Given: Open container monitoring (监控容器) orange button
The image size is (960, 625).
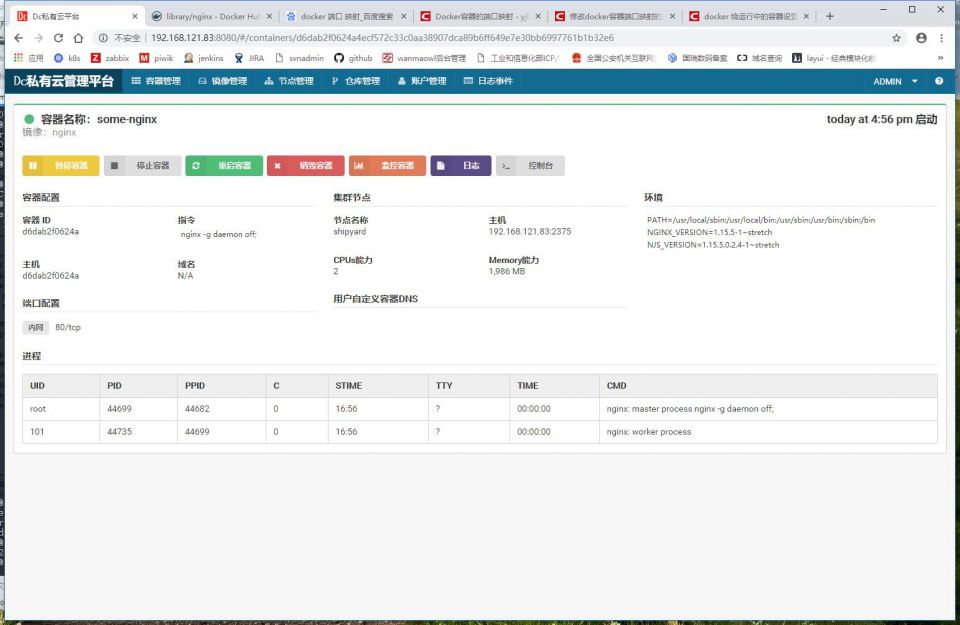Looking at the screenshot, I should coord(387,166).
